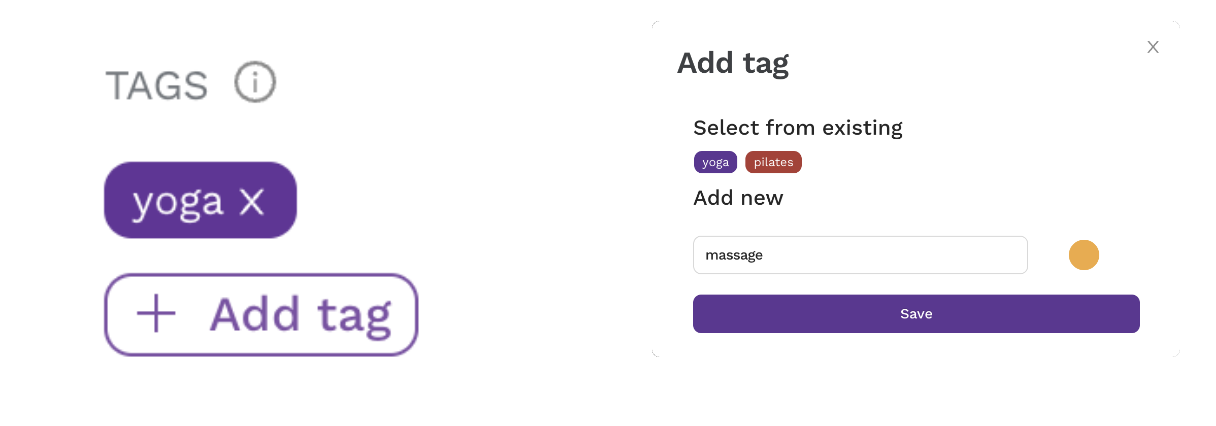Click the plus icon in Add tag
Screen dimensions: 1216x426
coord(156,315)
